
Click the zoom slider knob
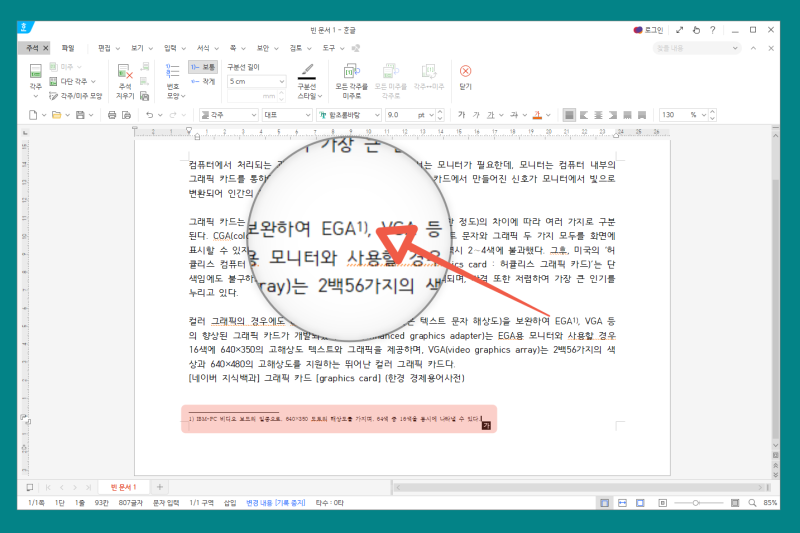(x=695, y=503)
